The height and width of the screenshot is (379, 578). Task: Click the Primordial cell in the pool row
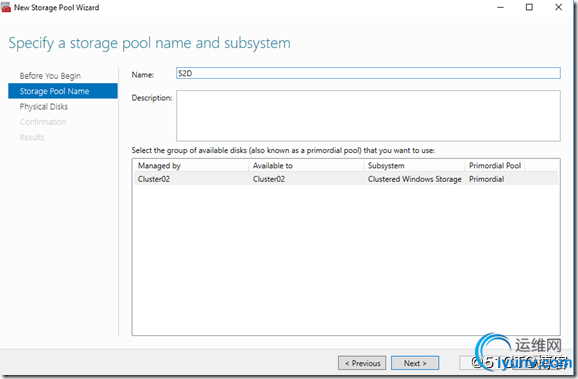(486, 179)
